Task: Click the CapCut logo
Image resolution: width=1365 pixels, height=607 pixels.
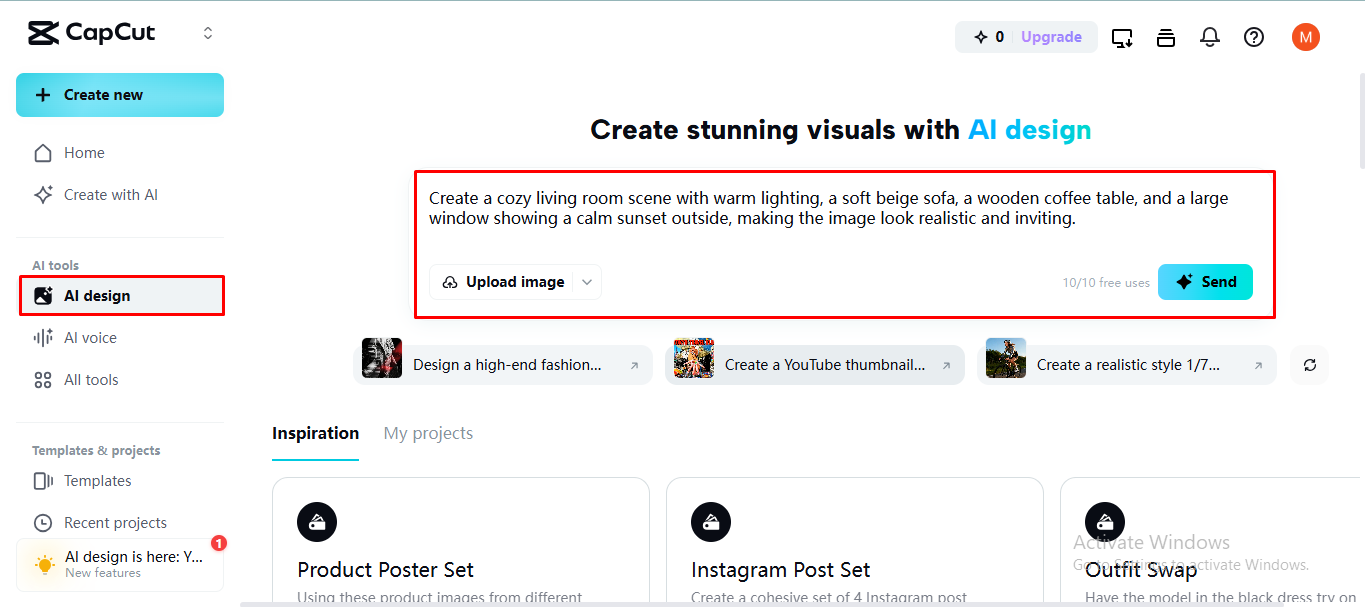Action: [x=92, y=33]
